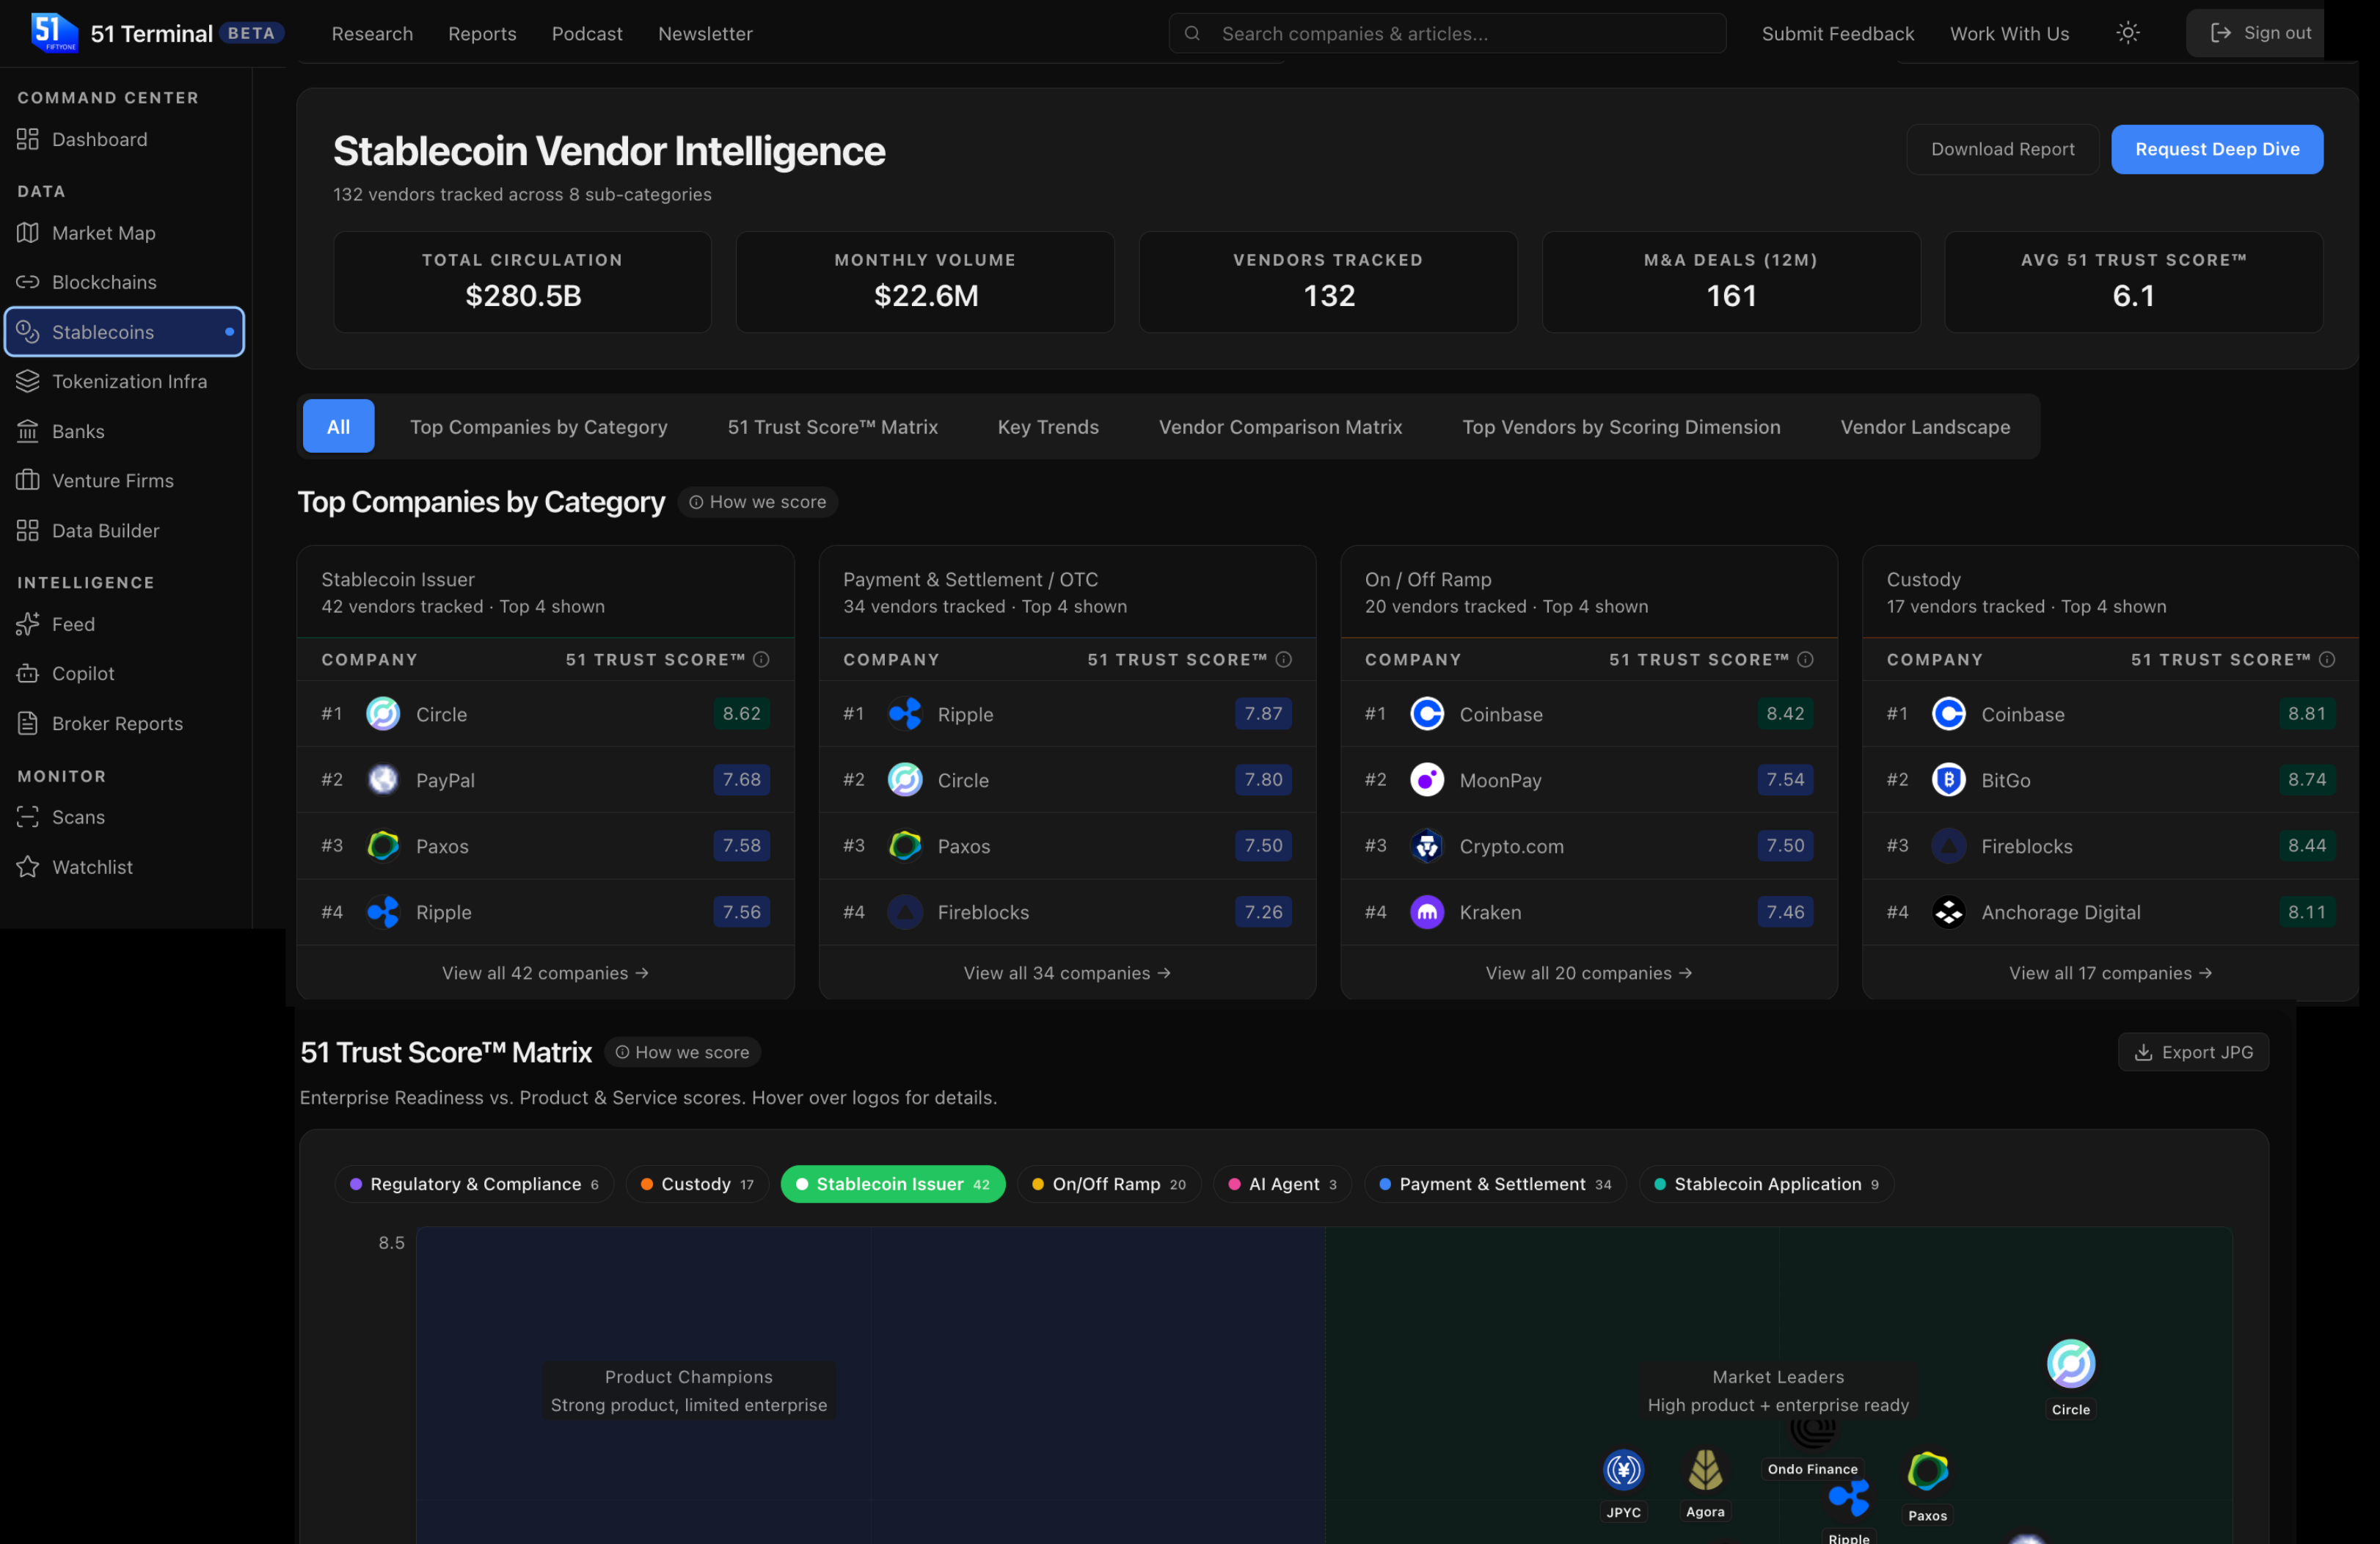Open Scans in the sidebar
Viewport: 2380px width, 1544px height.
(x=125, y=817)
